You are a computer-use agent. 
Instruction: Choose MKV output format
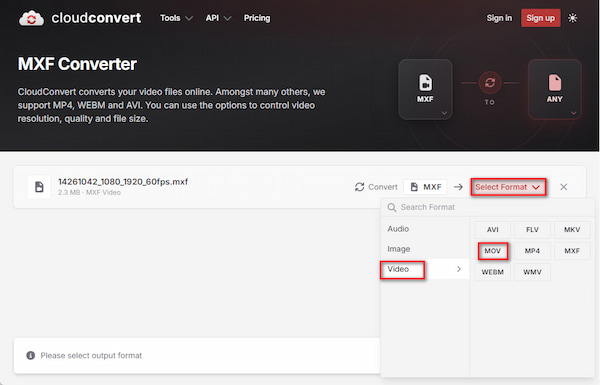(572, 230)
